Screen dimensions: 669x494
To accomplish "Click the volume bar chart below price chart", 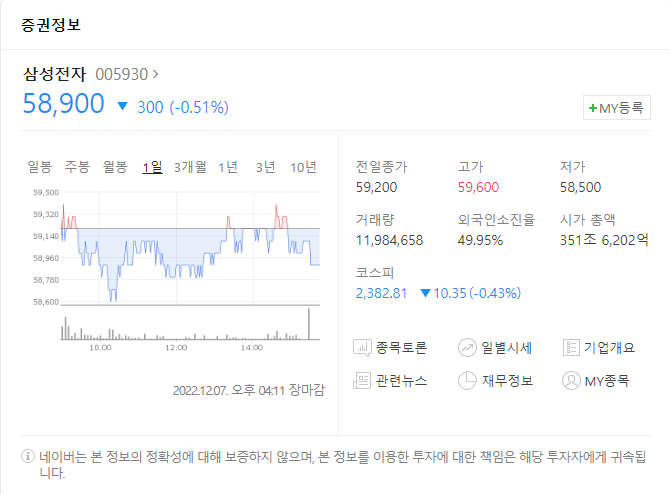I will tap(190, 324).
